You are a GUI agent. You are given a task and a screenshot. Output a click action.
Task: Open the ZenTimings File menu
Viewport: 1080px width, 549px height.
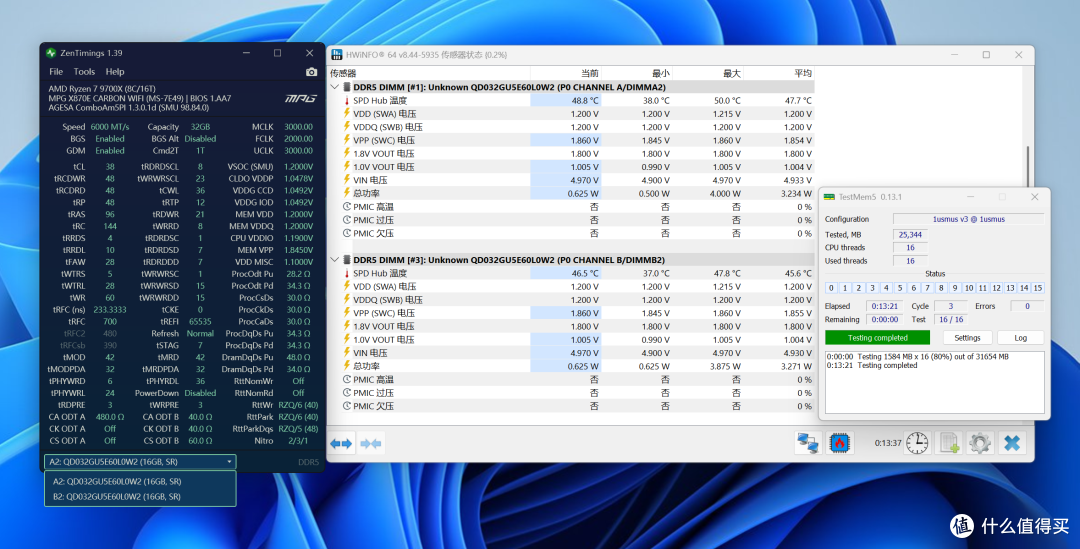point(56,72)
